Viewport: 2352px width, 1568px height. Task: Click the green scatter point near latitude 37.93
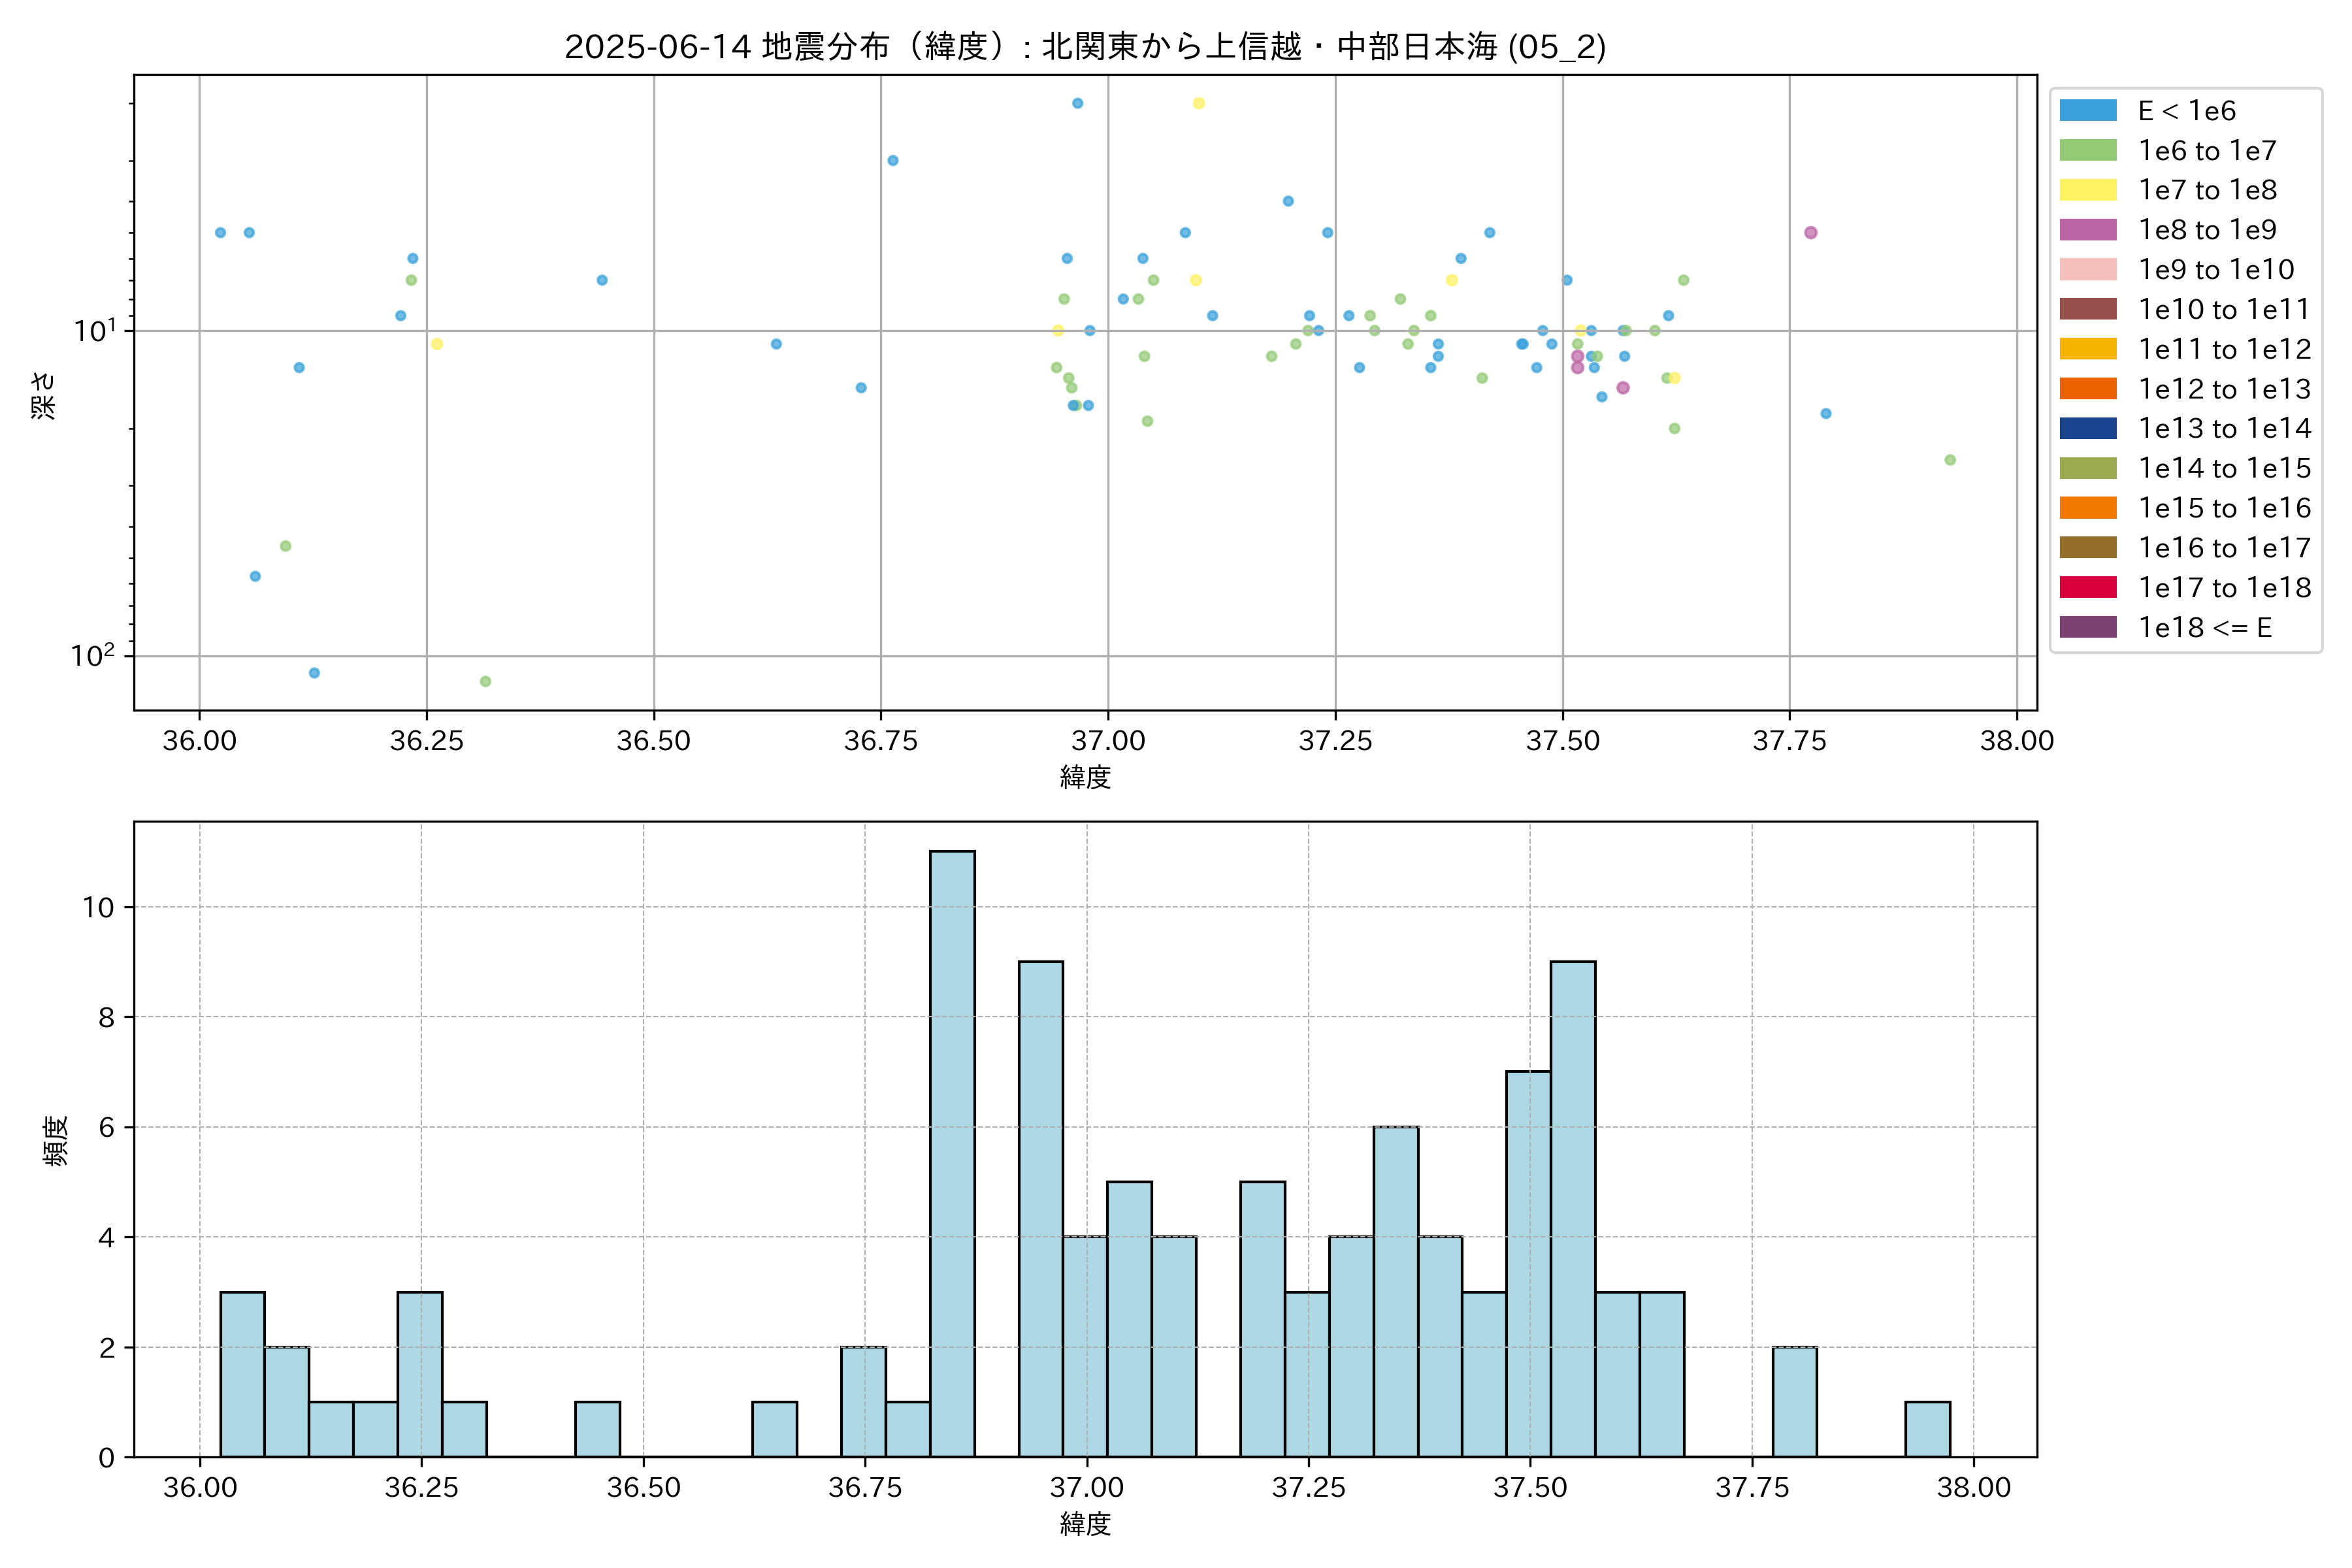pyautogui.click(x=1950, y=460)
